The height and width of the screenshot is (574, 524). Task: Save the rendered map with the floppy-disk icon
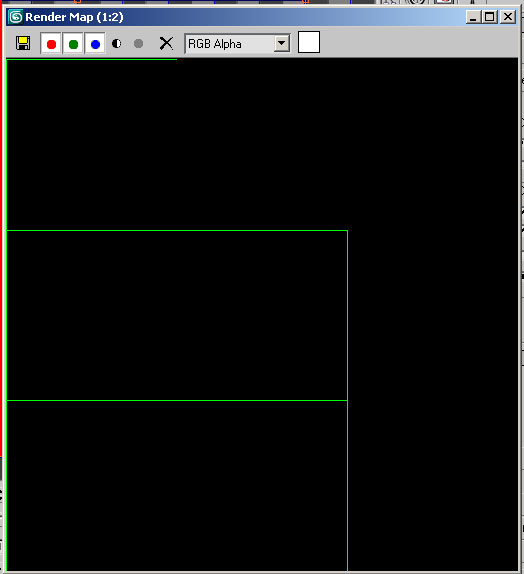pyautogui.click(x=23, y=43)
